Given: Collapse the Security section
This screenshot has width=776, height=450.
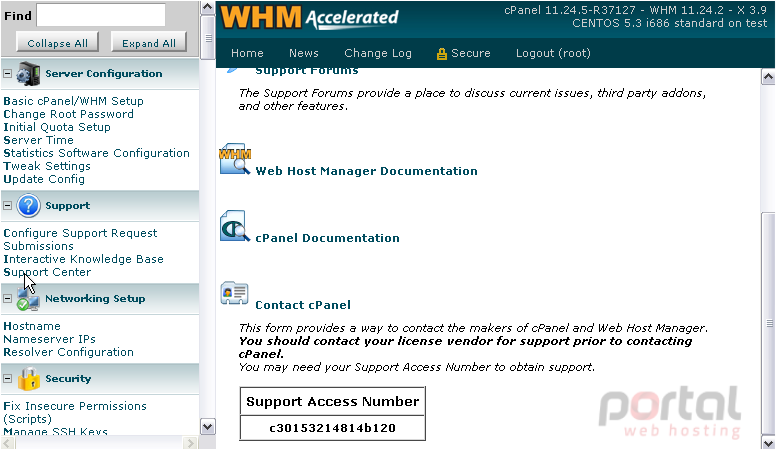Looking at the screenshot, I should click(x=7, y=378).
